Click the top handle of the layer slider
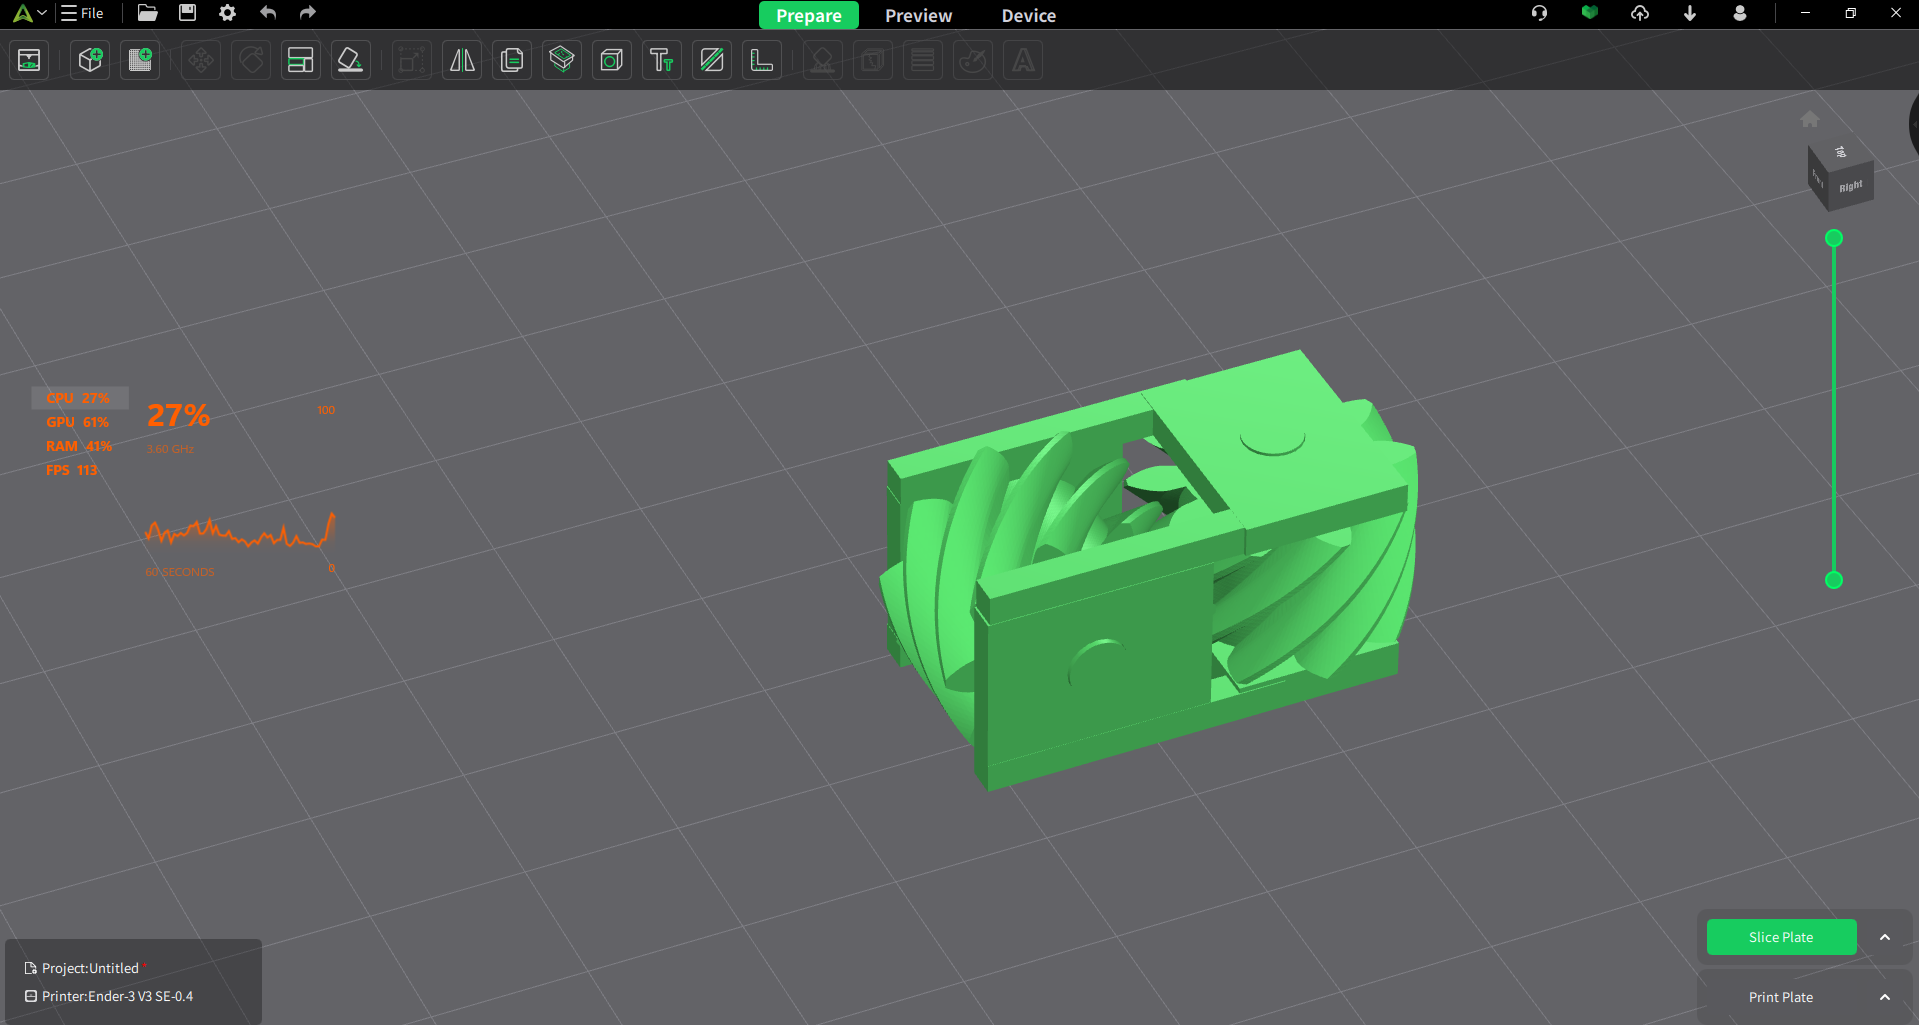1919x1025 pixels. pos(1834,238)
